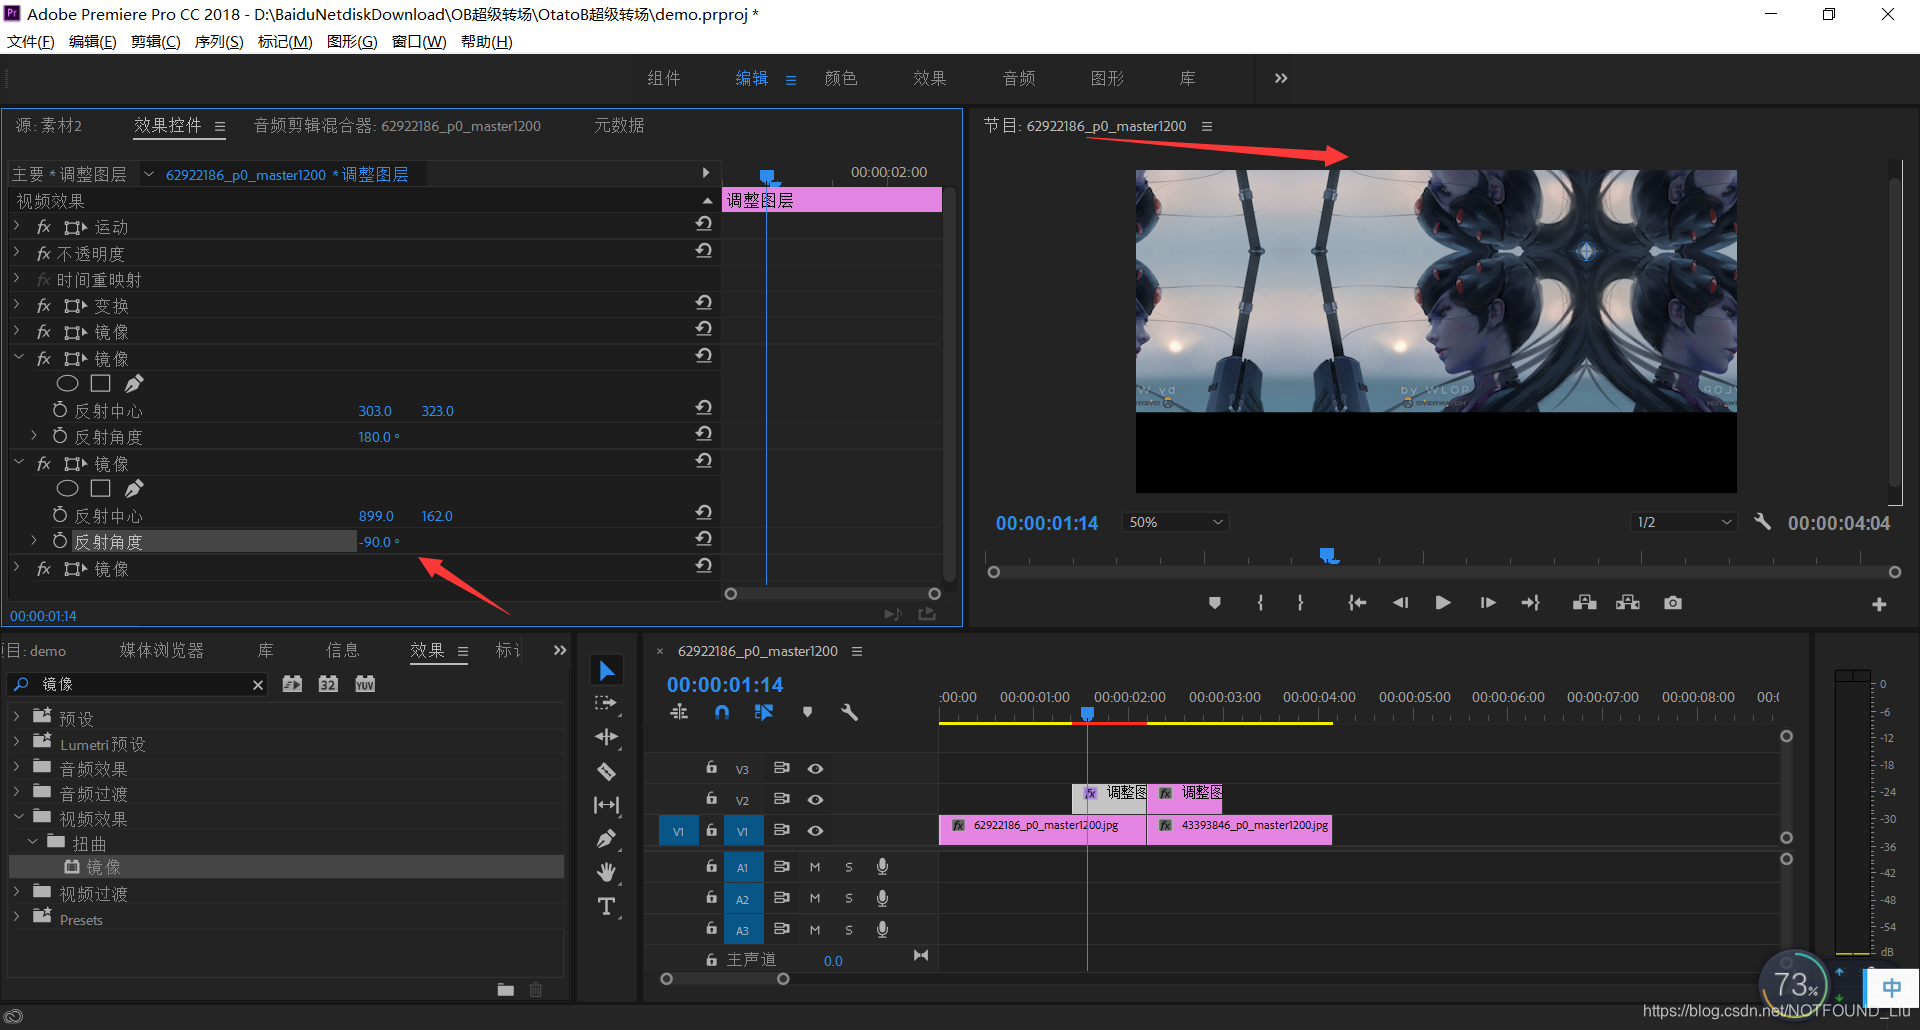
Task: Toggle nest sequence insert mode icon
Action: pos(679,712)
